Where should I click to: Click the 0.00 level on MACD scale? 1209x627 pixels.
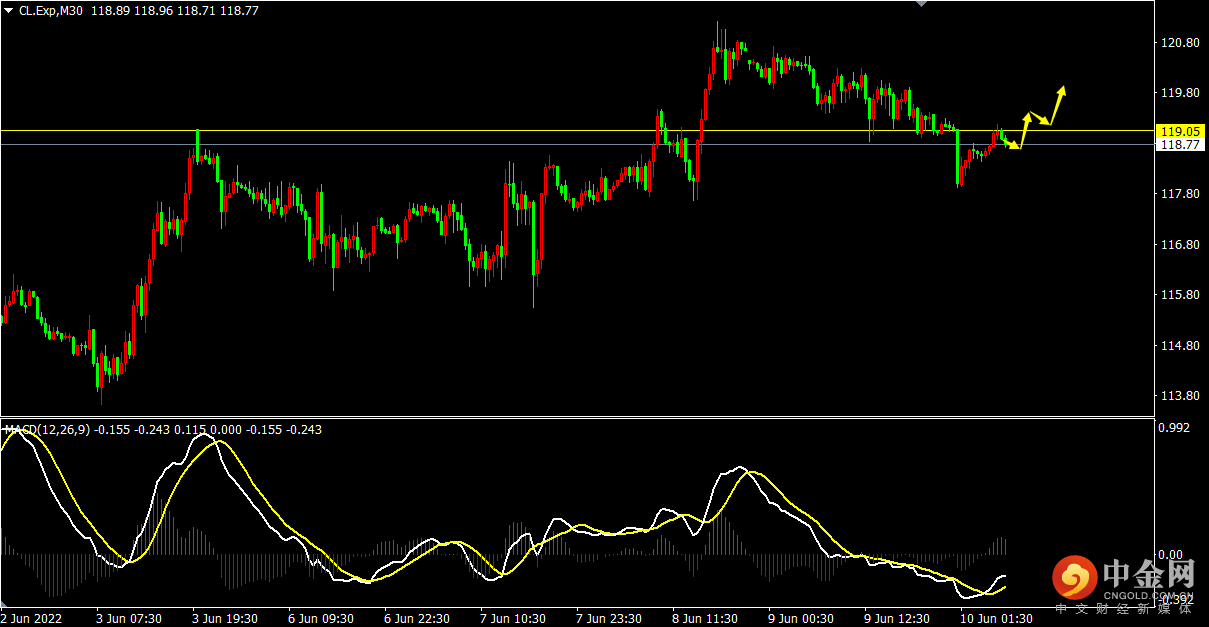pos(1169,554)
